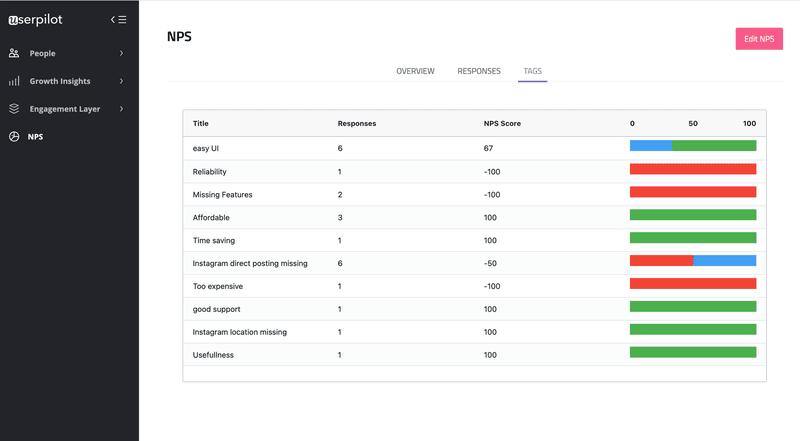Select the Missing Features tag row
This screenshot has width=800, height=441.
click(222, 194)
